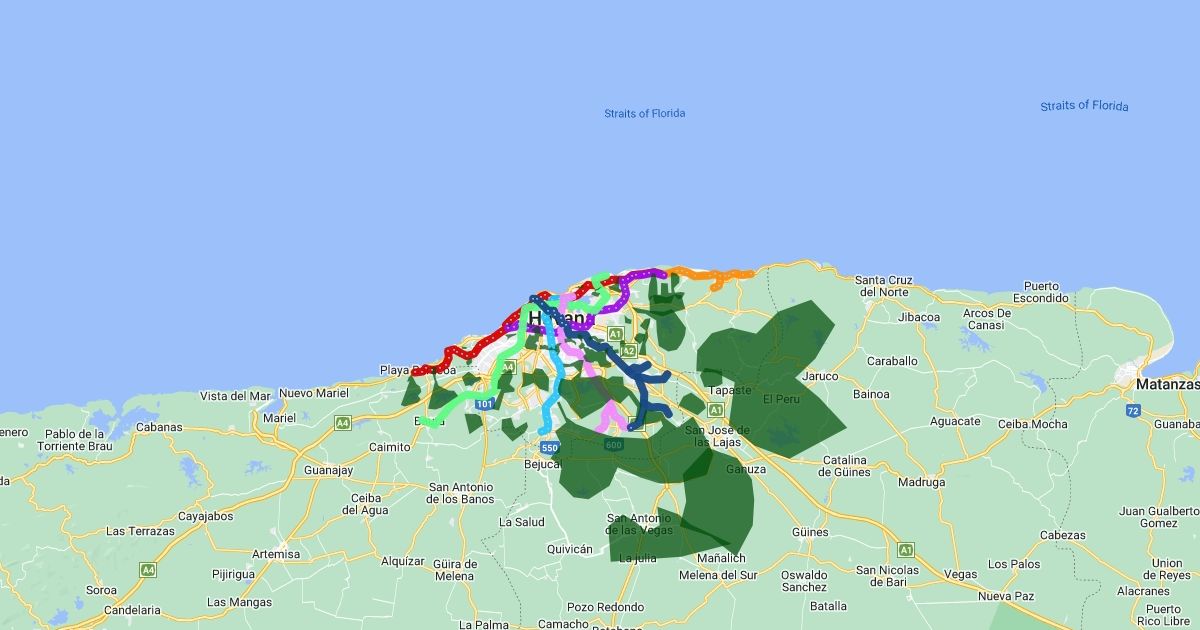Click the Mariel town label

[280, 417]
